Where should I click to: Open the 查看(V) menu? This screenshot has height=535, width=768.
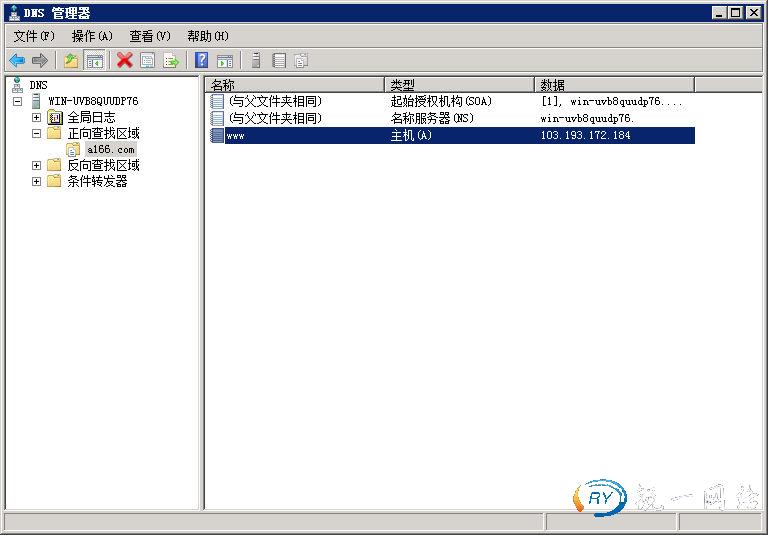point(150,36)
